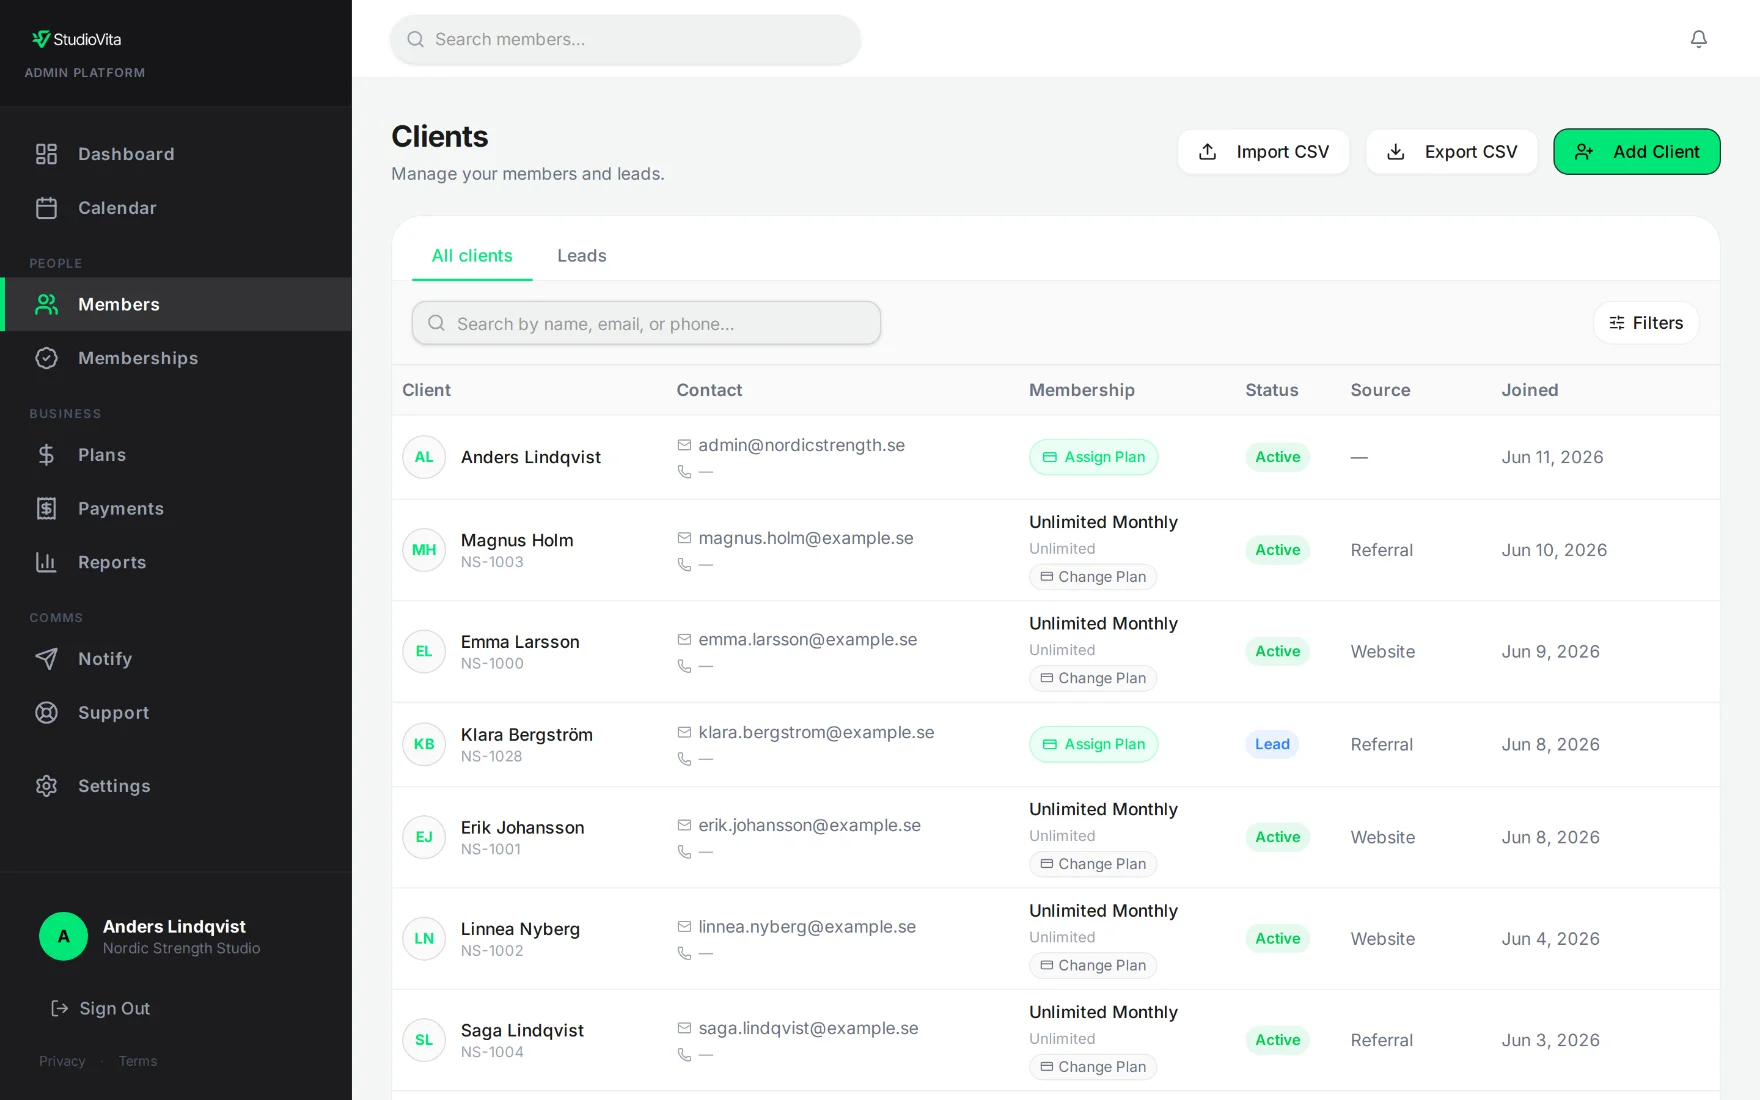This screenshot has width=1760, height=1100.
Task: Open Dashboard from the sidebar
Action: (176, 154)
